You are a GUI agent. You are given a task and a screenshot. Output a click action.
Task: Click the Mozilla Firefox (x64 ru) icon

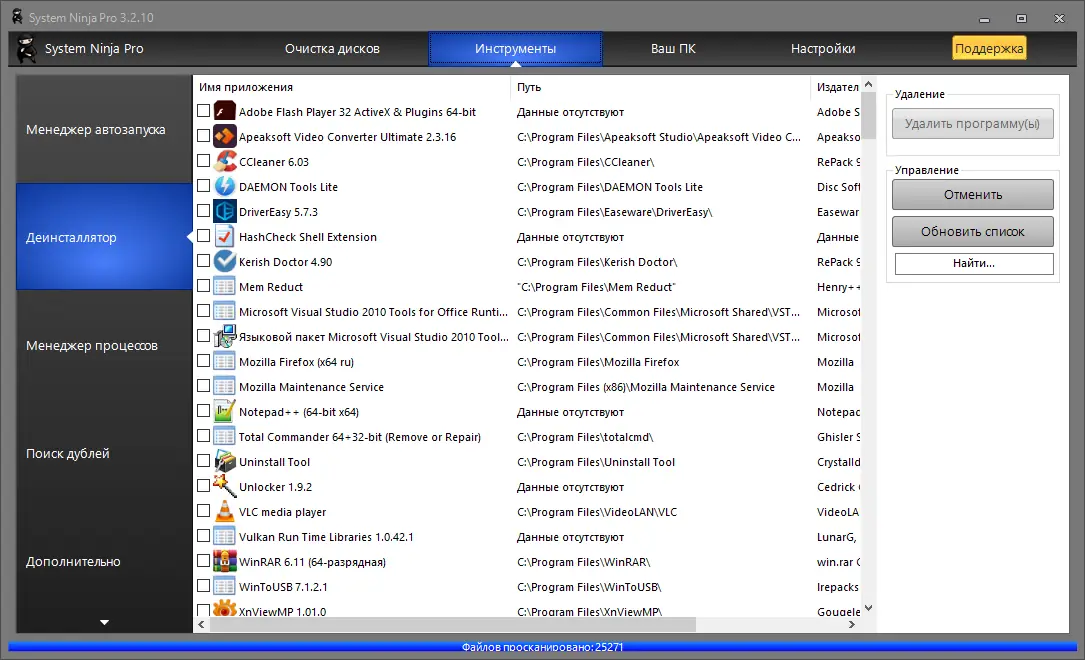point(224,361)
